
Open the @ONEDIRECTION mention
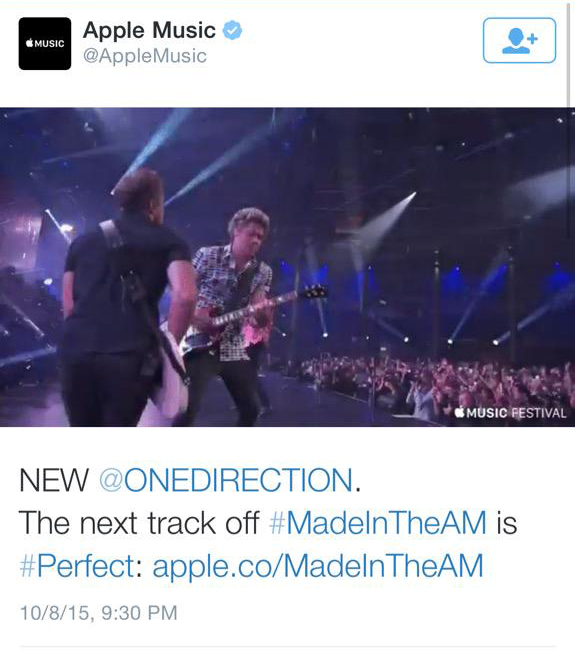coord(226,480)
